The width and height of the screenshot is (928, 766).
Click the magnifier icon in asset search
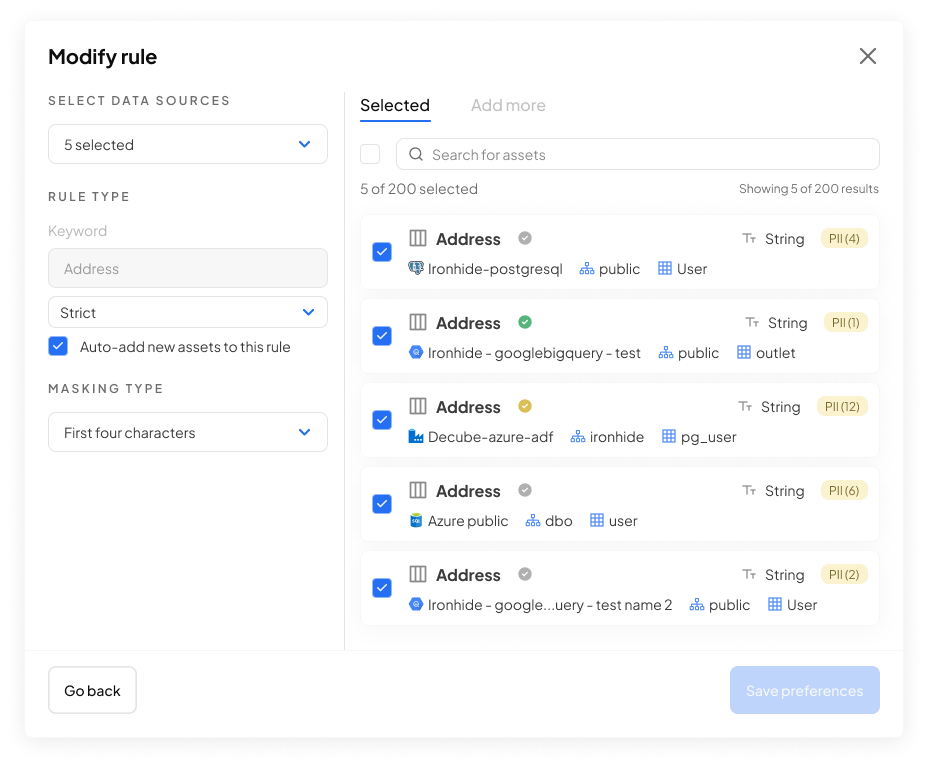click(x=416, y=155)
